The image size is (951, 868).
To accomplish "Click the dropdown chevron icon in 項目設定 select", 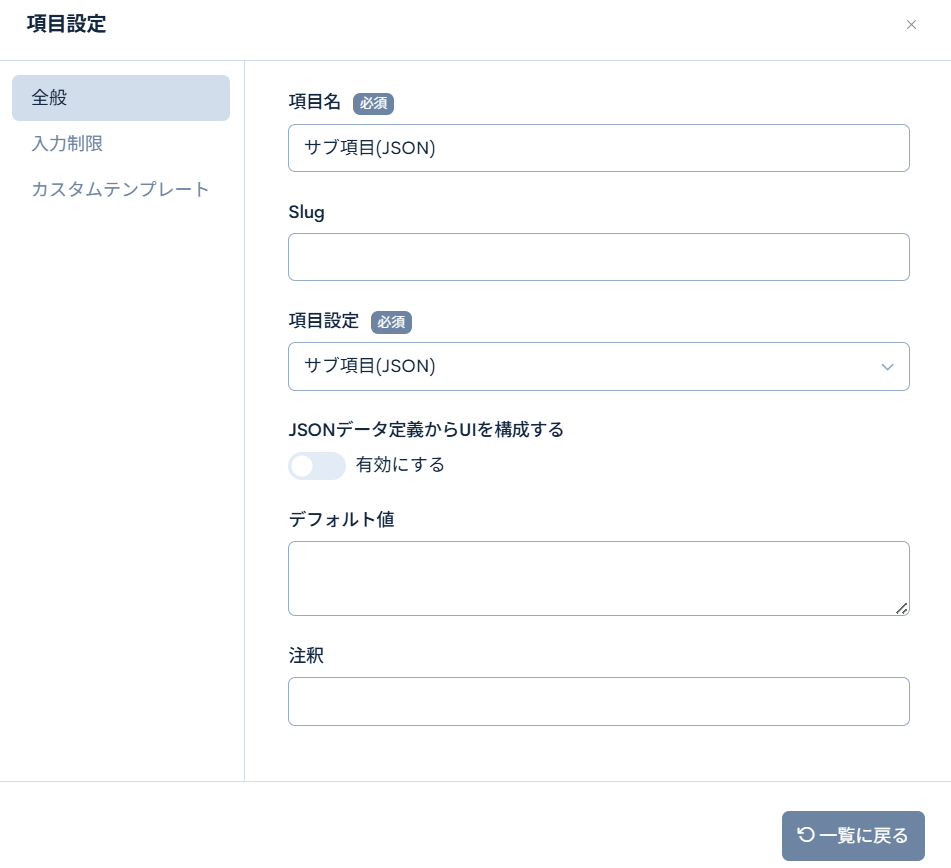I will coord(887,367).
